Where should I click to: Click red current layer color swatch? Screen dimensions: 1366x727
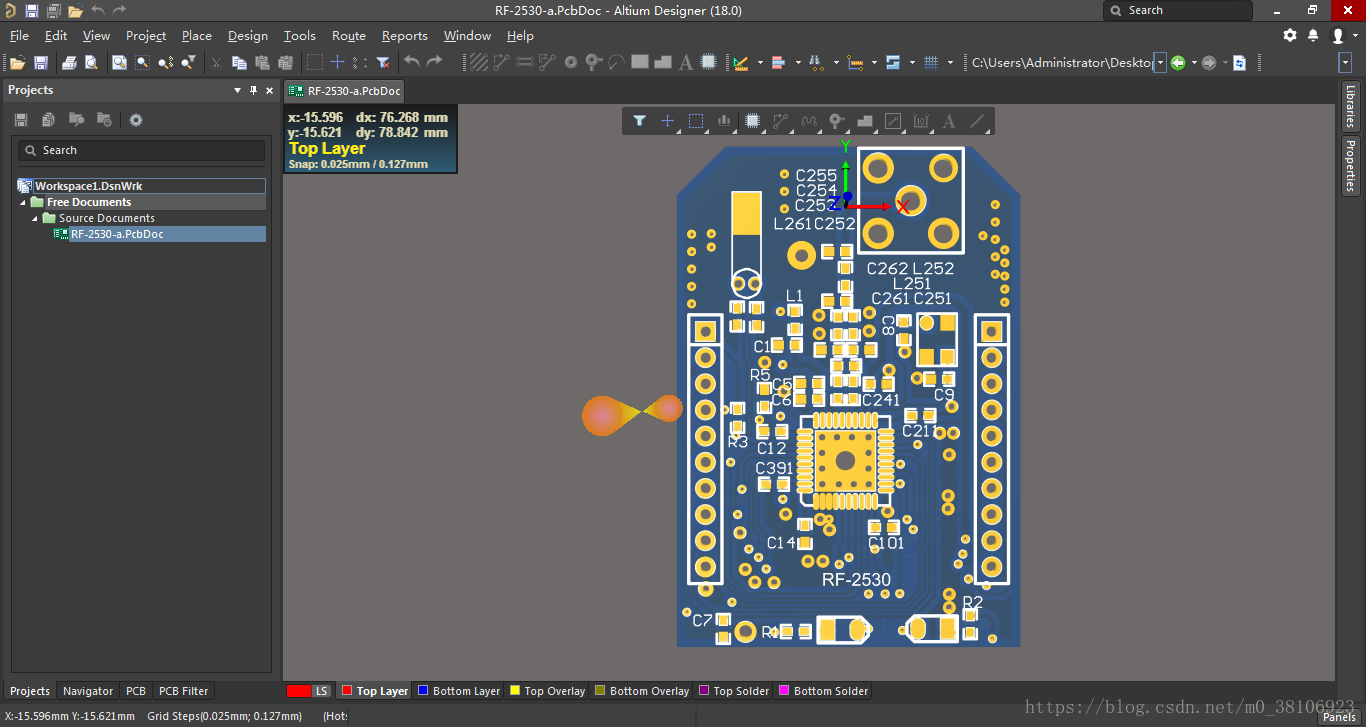pos(298,691)
